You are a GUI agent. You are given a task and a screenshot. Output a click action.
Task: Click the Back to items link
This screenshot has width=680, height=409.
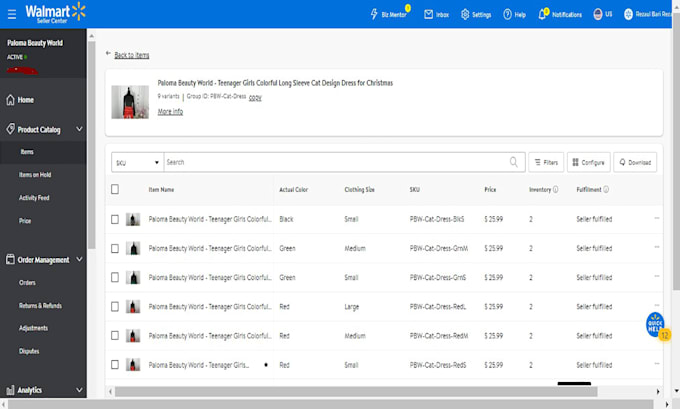[x=131, y=55]
